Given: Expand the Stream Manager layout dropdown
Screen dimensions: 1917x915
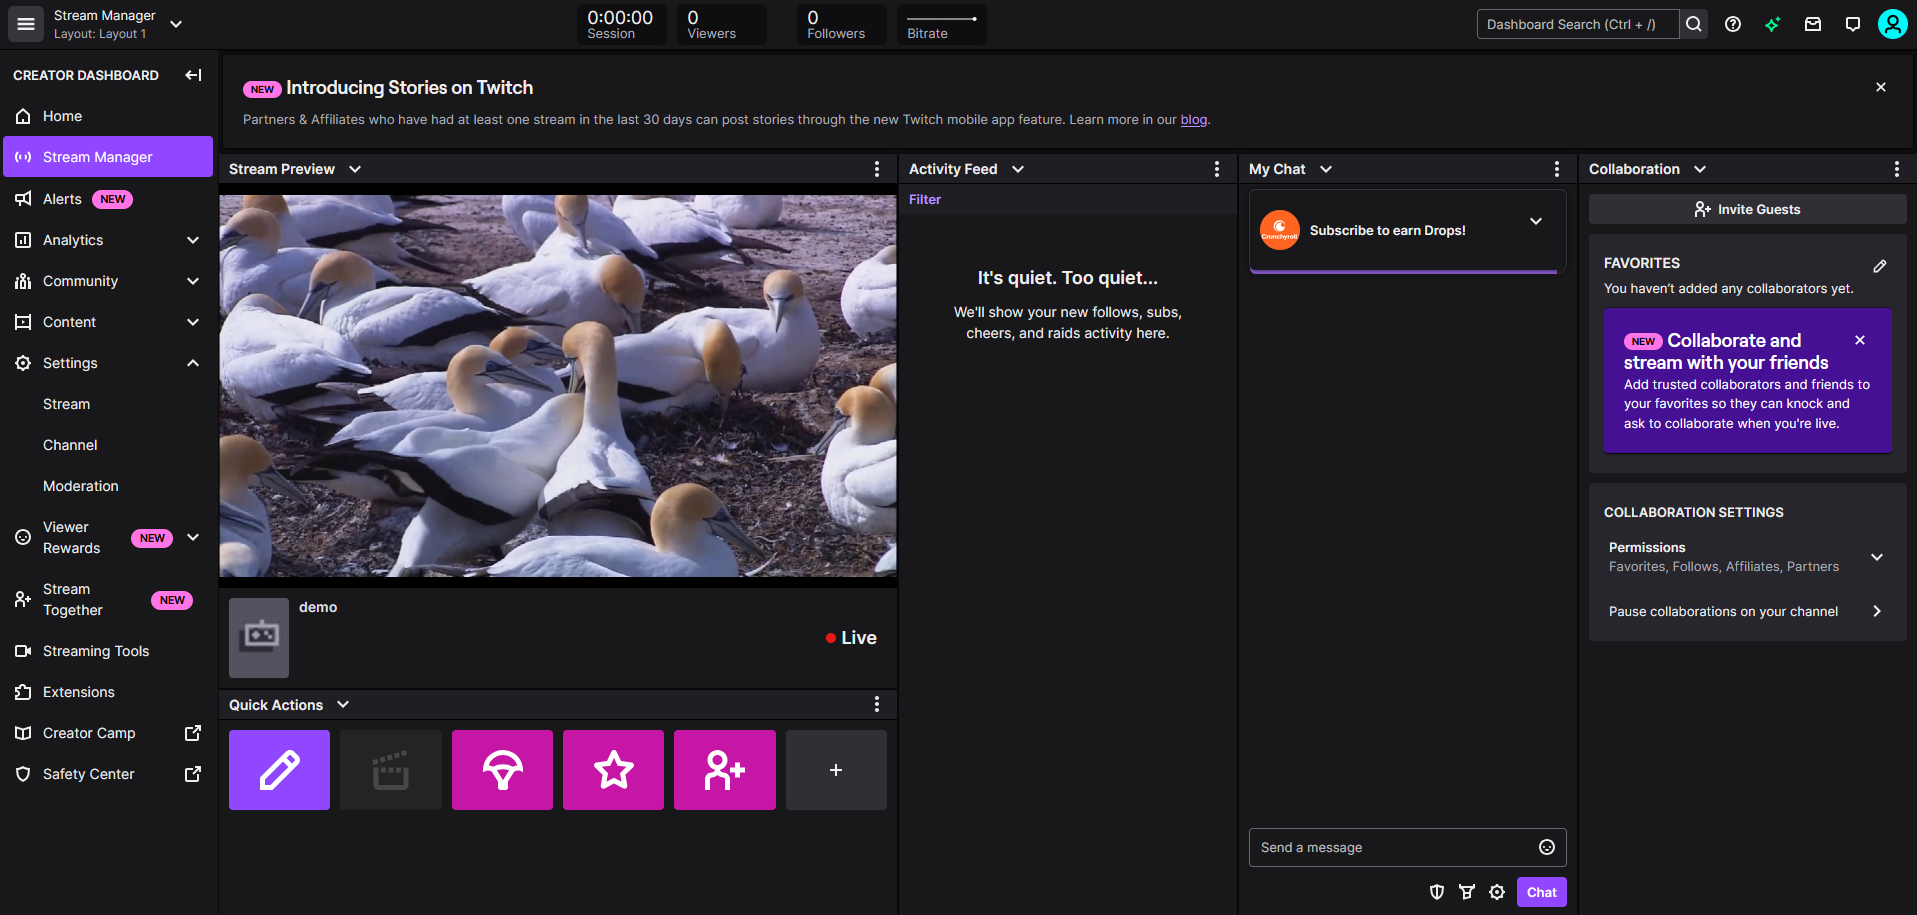Looking at the screenshot, I should coord(176,24).
